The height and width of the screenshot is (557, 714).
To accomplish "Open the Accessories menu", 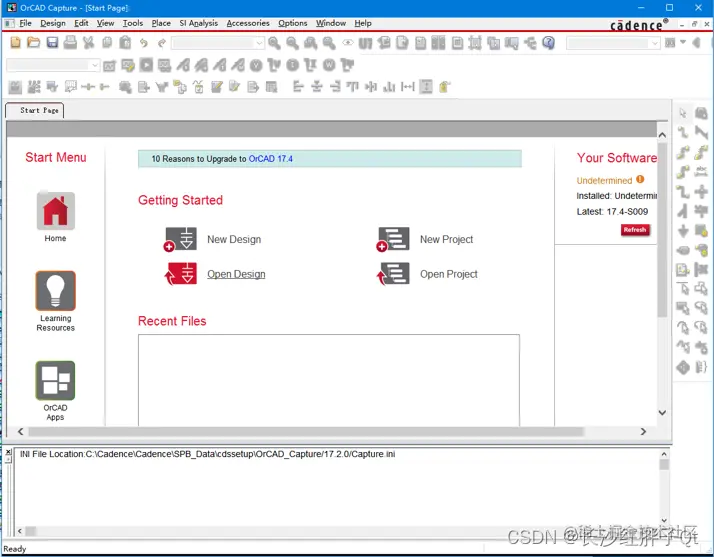I will (248, 23).
